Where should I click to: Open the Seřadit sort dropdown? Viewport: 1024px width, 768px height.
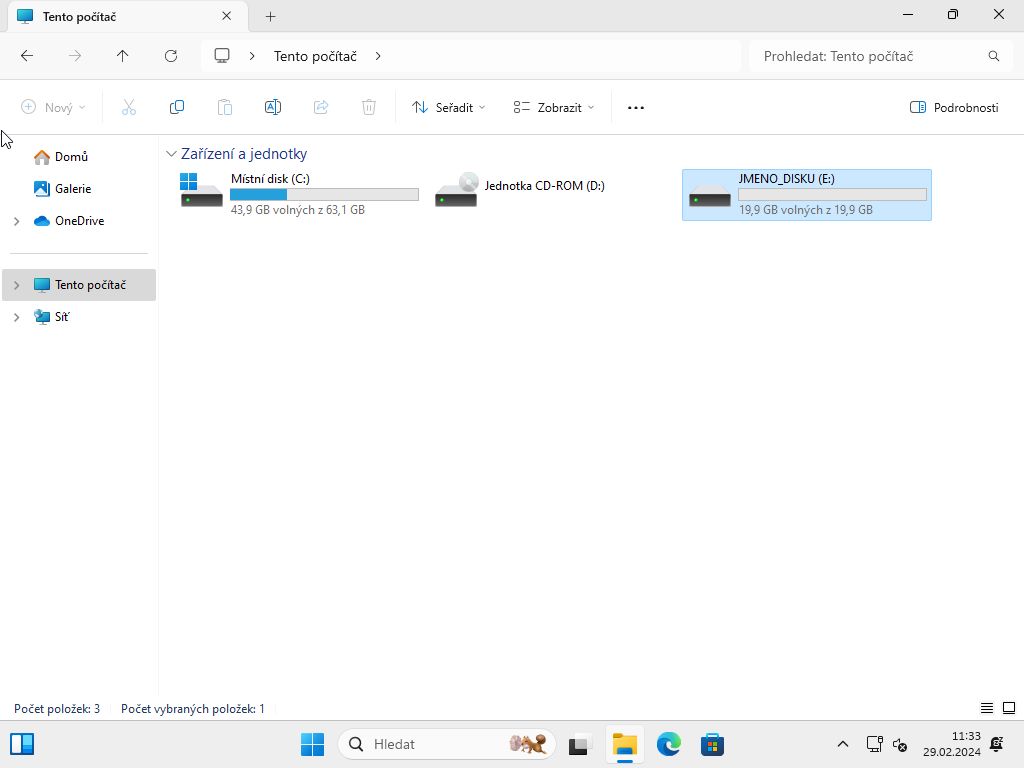pos(448,107)
